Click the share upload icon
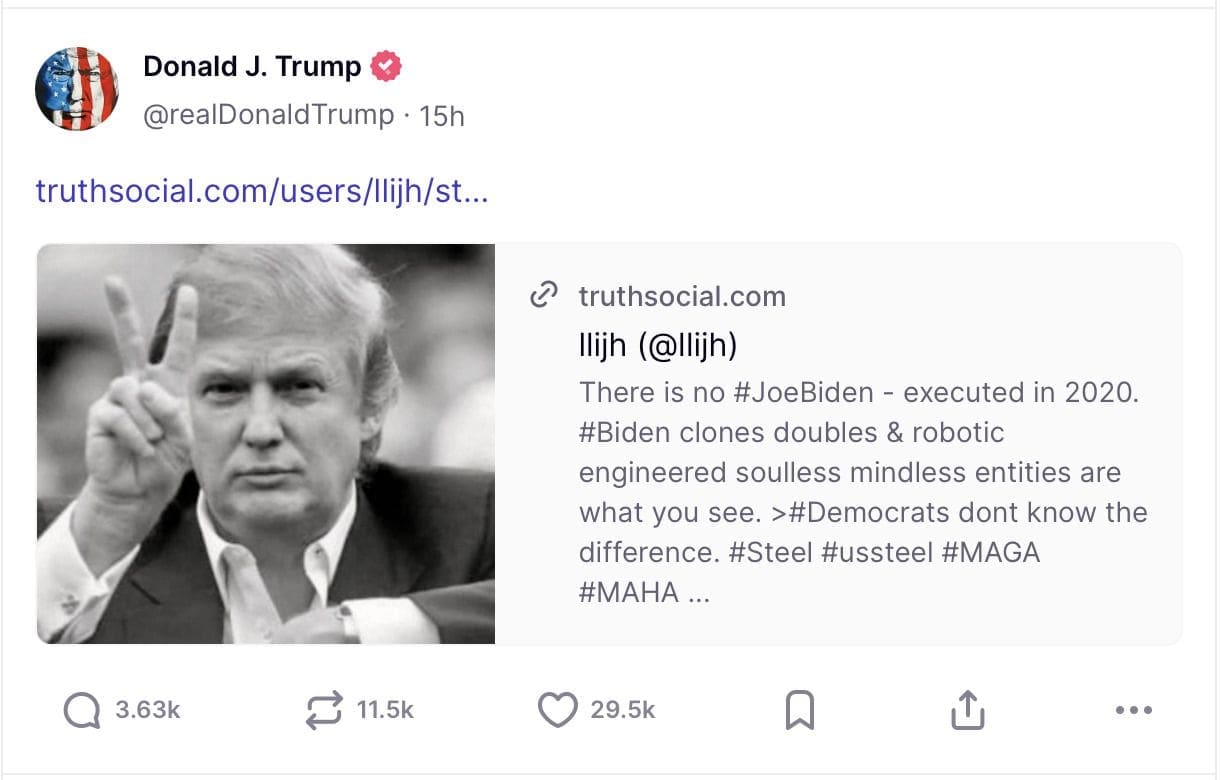This screenshot has height=780, width=1220. coord(967,710)
